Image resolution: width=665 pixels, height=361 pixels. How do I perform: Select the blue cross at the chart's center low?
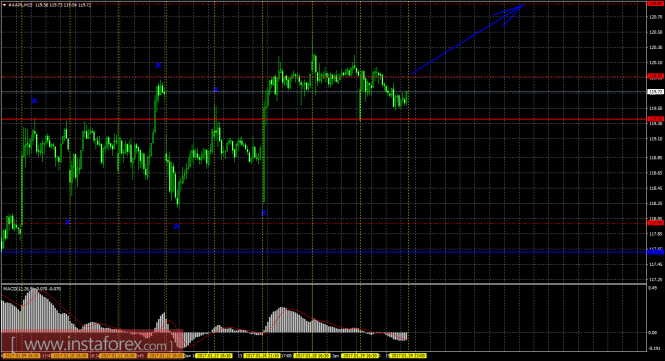pyautogui.click(x=264, y=213)
